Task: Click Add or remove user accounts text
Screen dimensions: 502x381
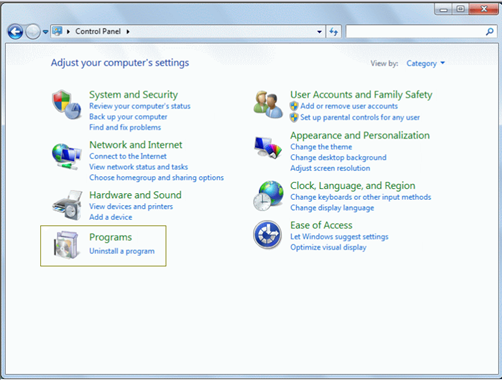Action: point(349,106)
